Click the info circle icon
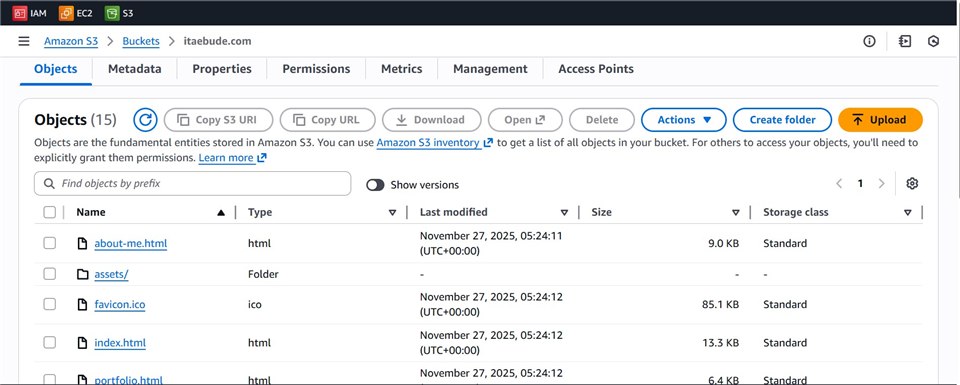Image resolution: width=960 pixels, height=385 pixels. click(869, 42)
